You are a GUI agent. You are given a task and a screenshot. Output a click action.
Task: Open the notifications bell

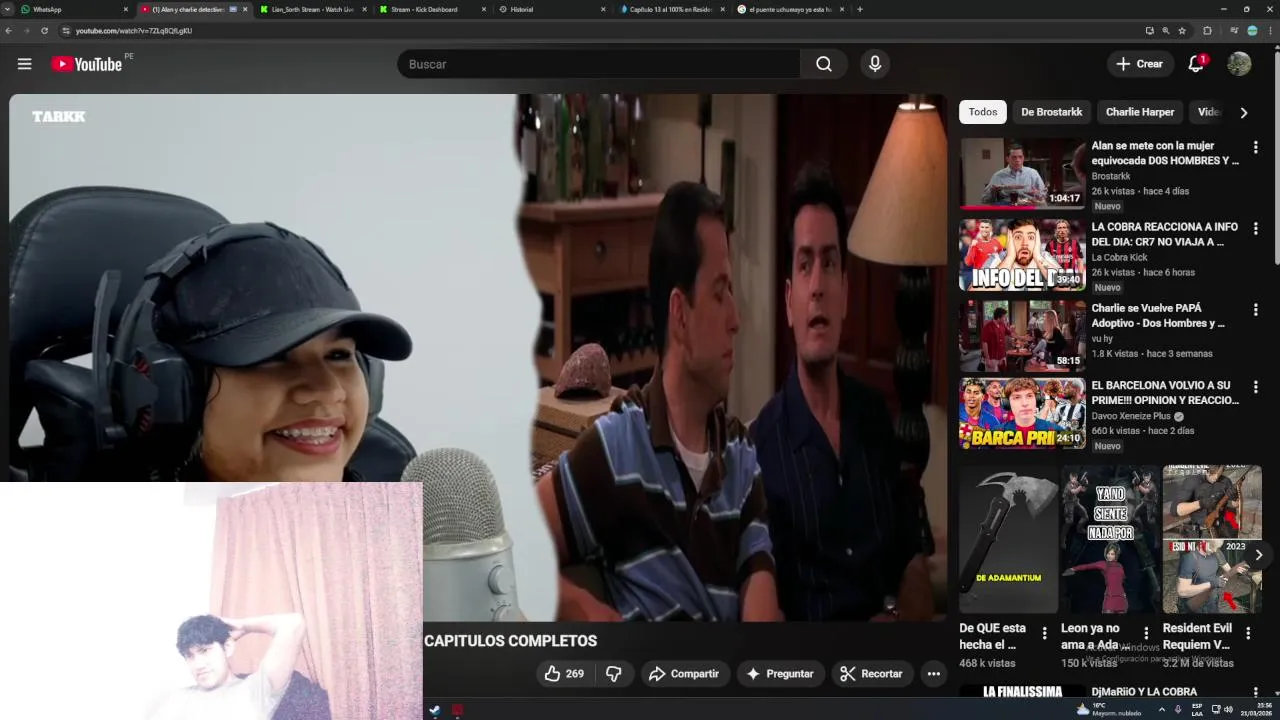coord(1196,64)
